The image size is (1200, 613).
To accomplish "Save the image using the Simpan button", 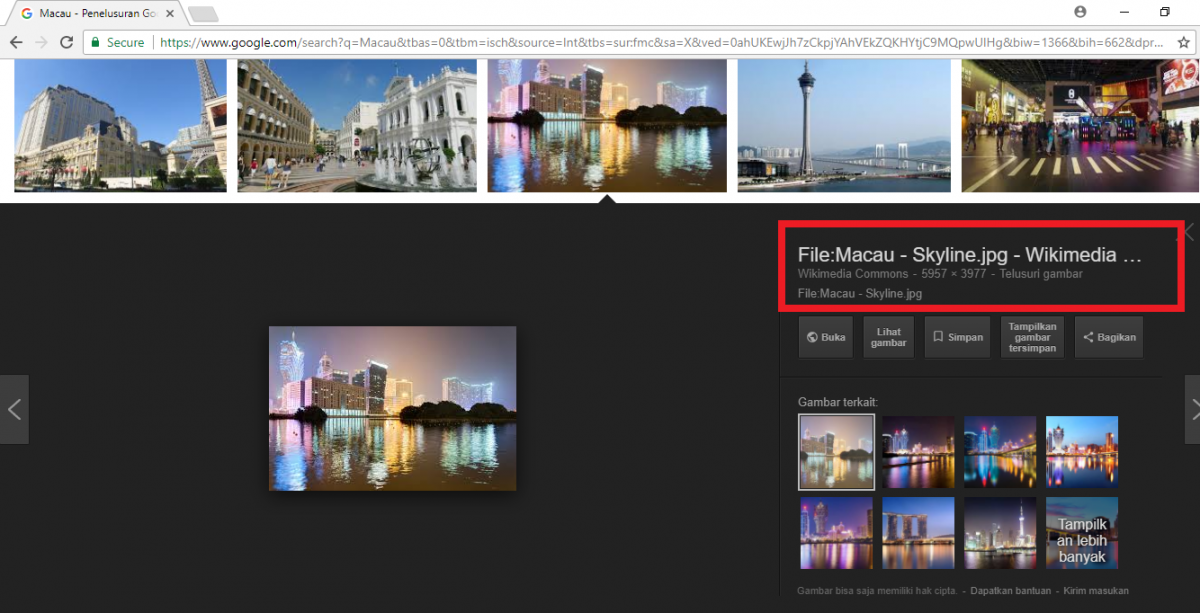I will (957, 337).
